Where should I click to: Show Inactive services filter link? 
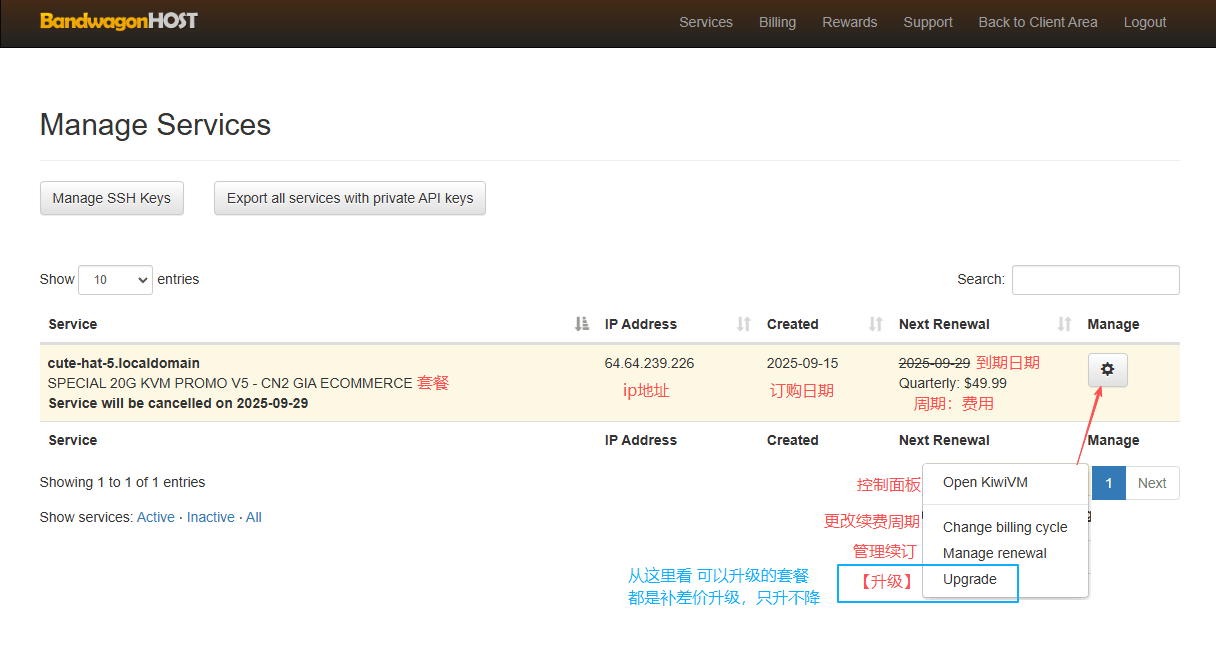pos(210,517)
